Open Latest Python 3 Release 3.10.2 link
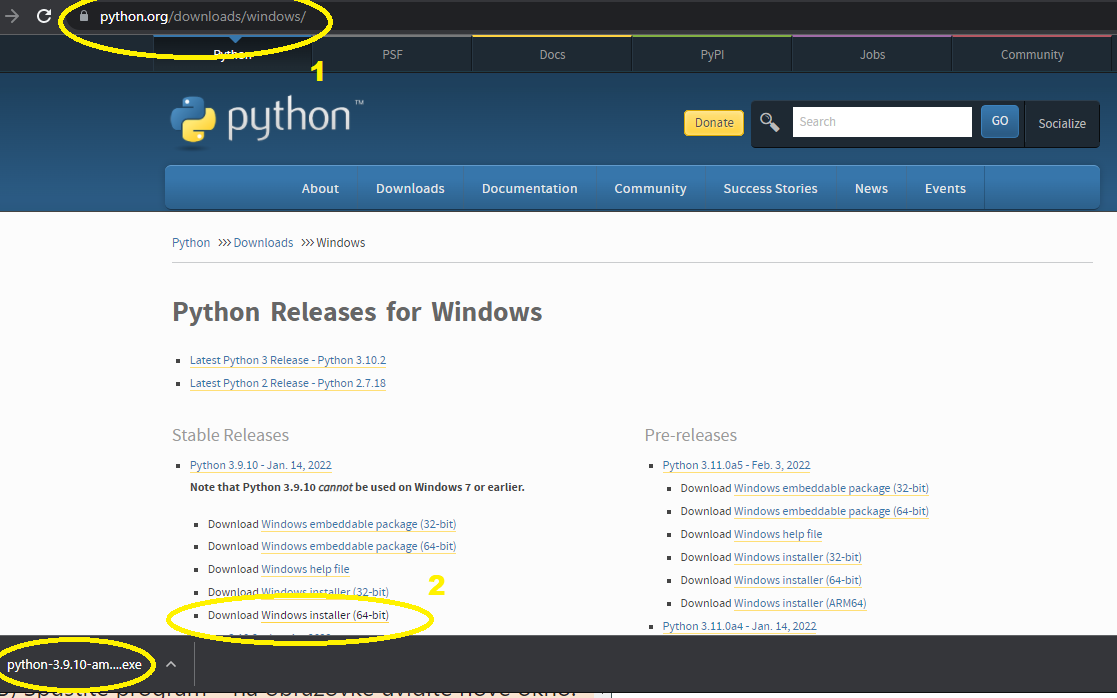This screenshot has height=698, width=1117. pos(288,360)
